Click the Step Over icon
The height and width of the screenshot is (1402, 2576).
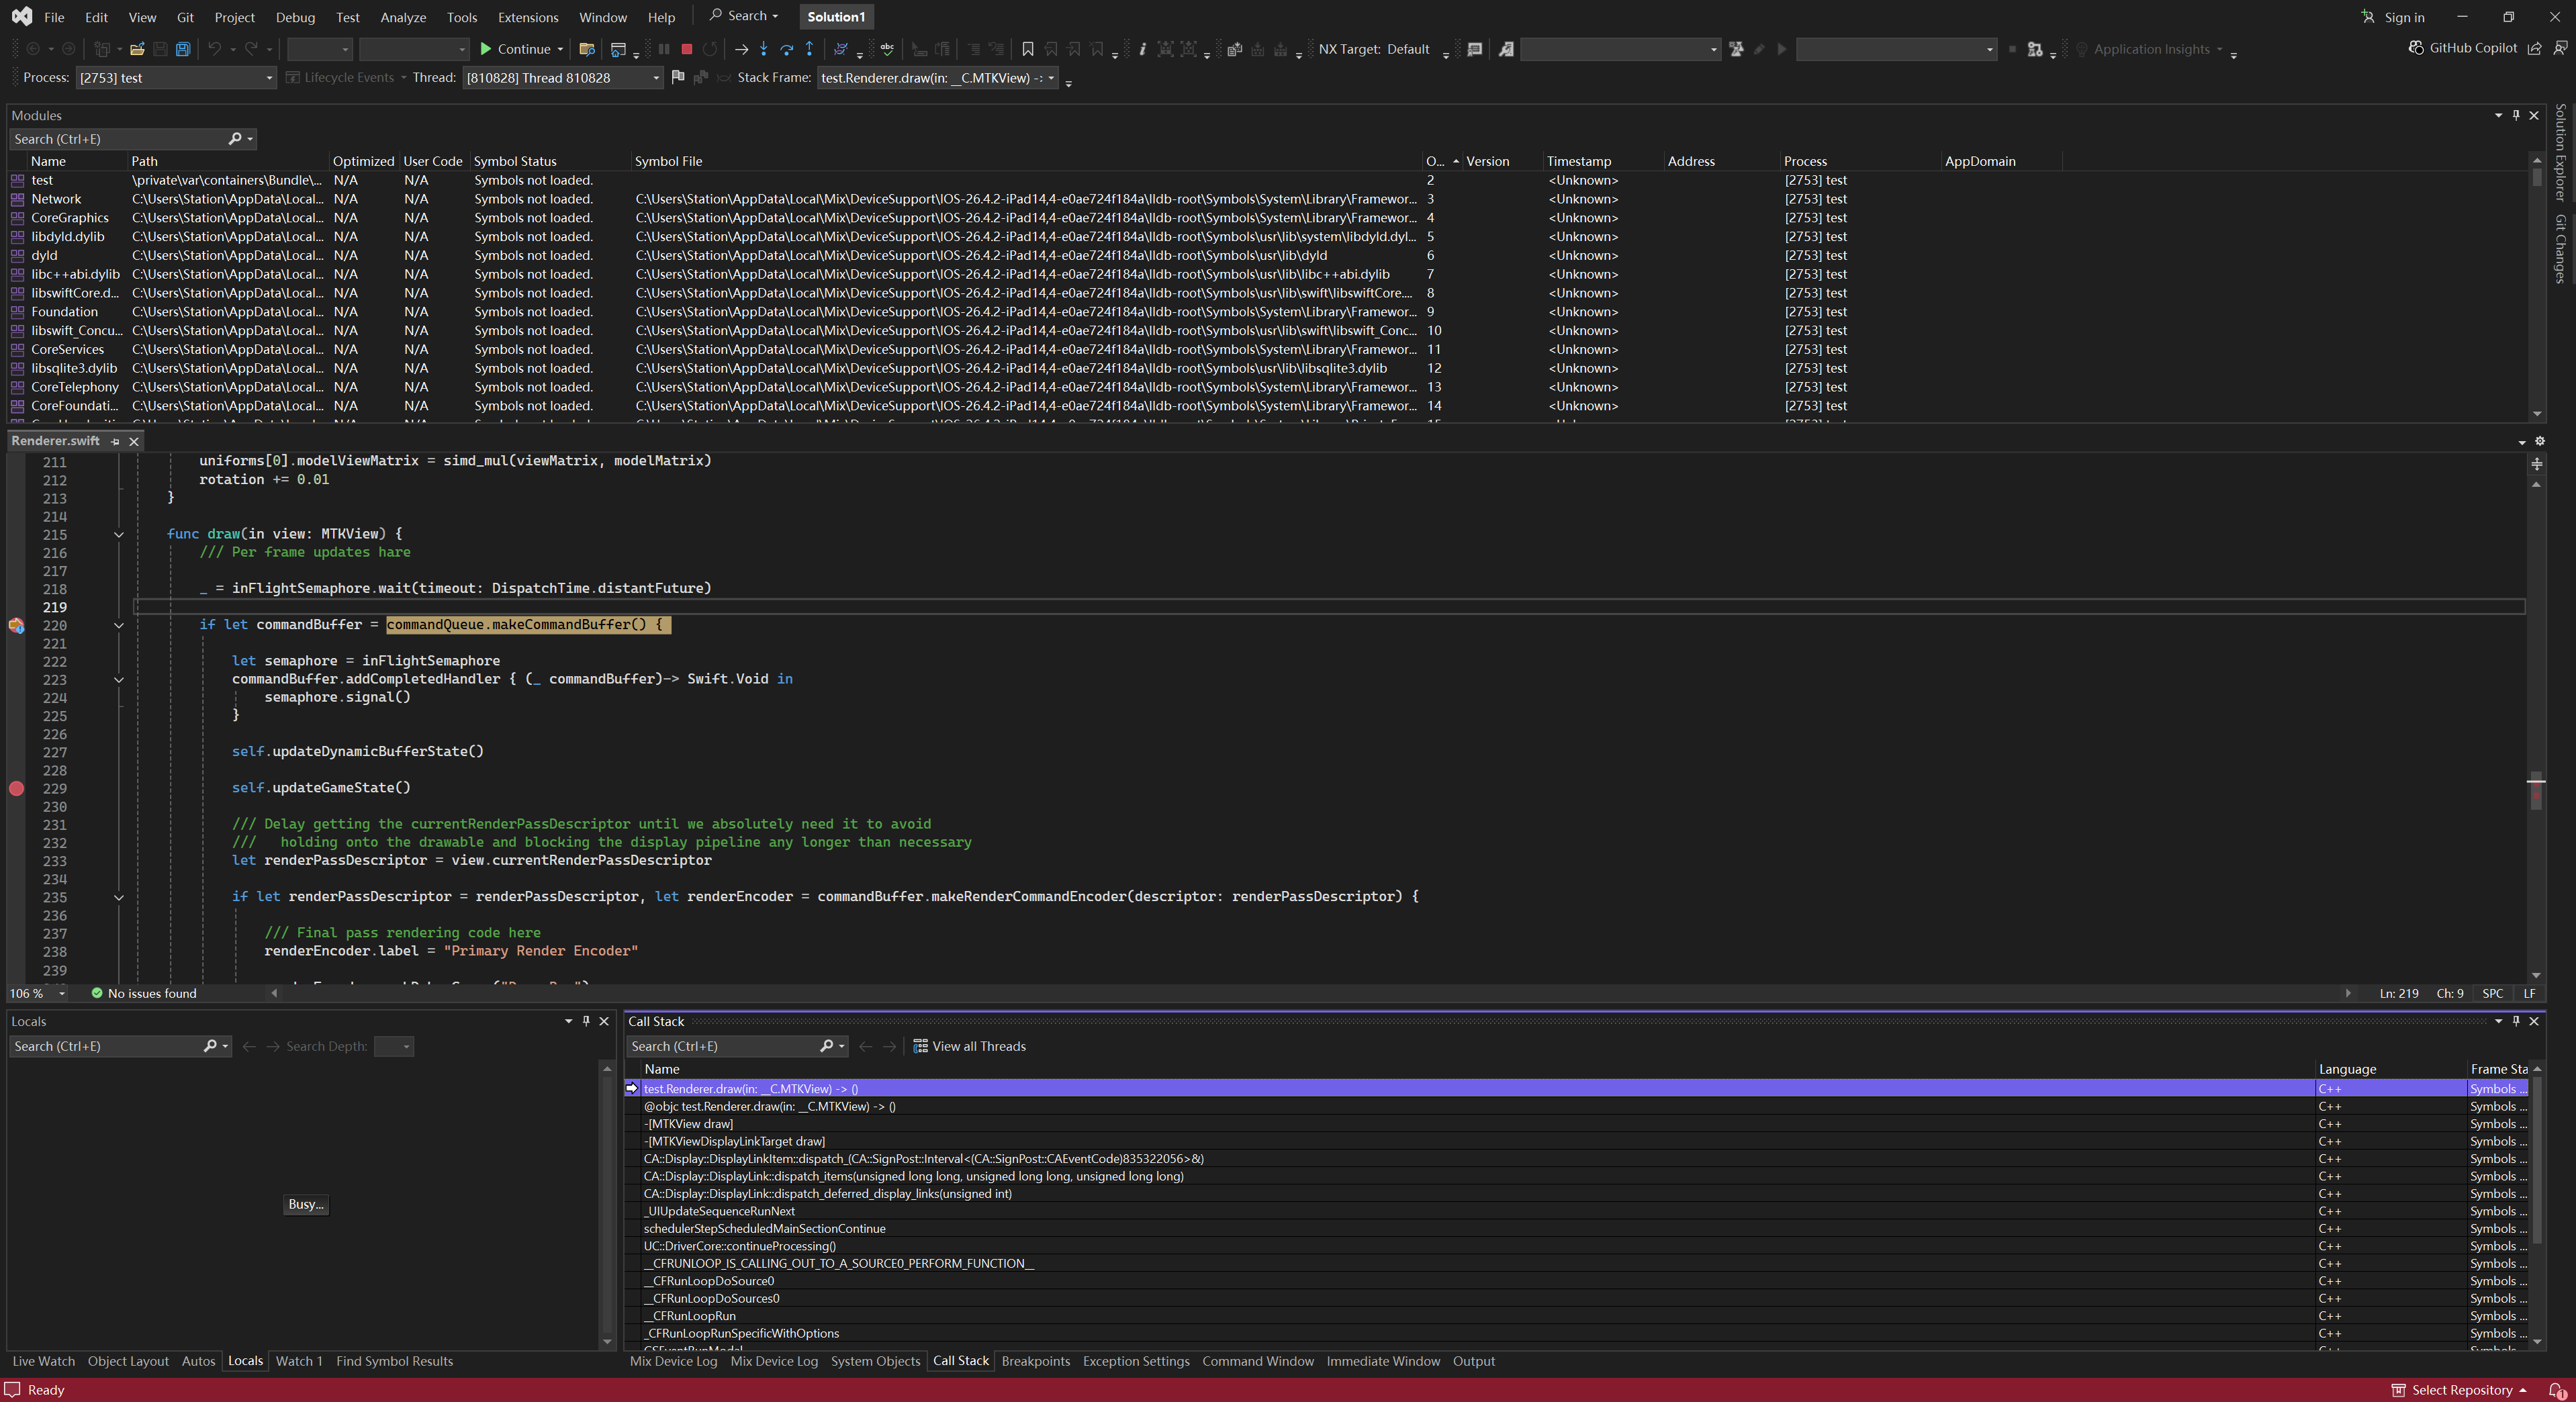tap(787, 49)
